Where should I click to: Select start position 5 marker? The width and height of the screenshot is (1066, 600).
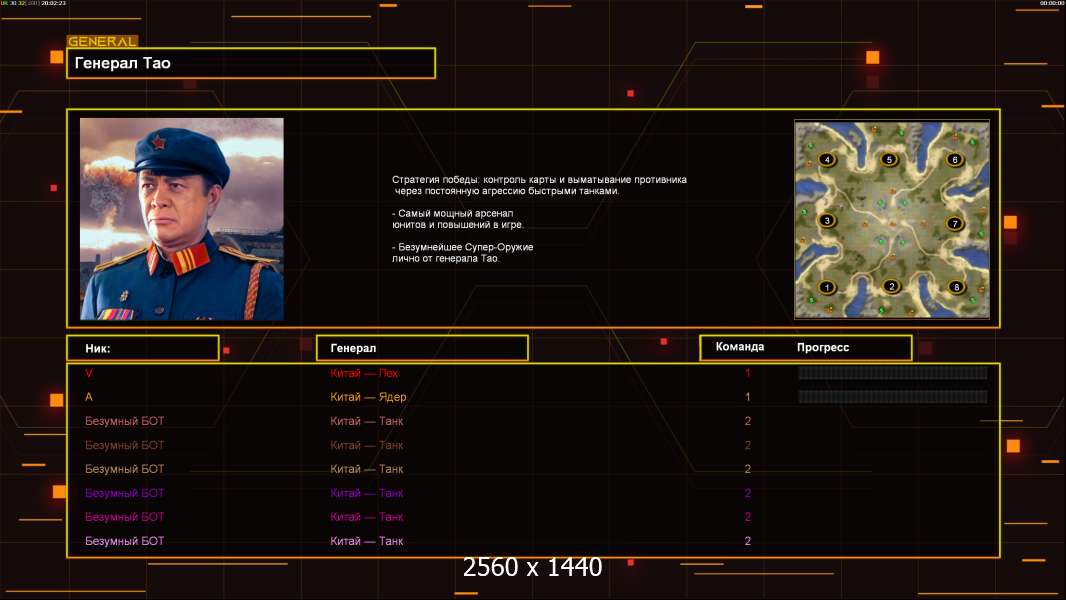[889, 160]
